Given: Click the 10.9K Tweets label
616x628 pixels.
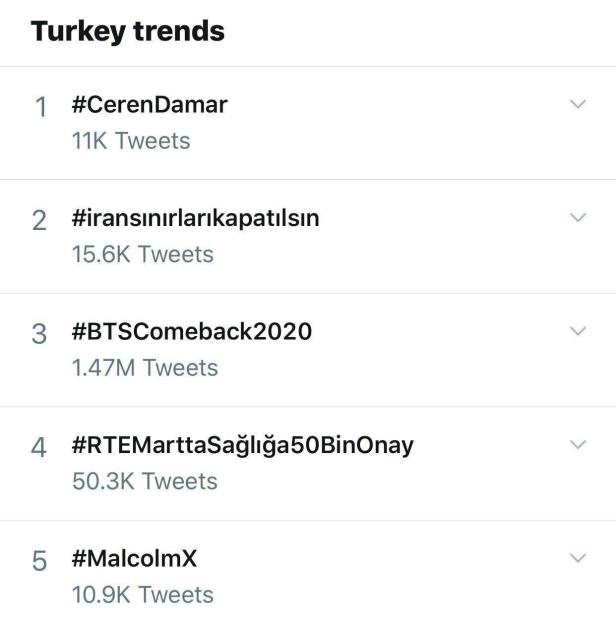Looking at the screenshot, I should (142, 595).
